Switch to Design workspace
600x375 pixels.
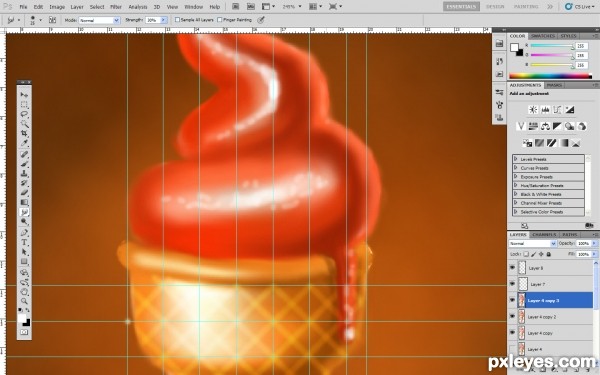pyautogui.click(x=495, y=7)
